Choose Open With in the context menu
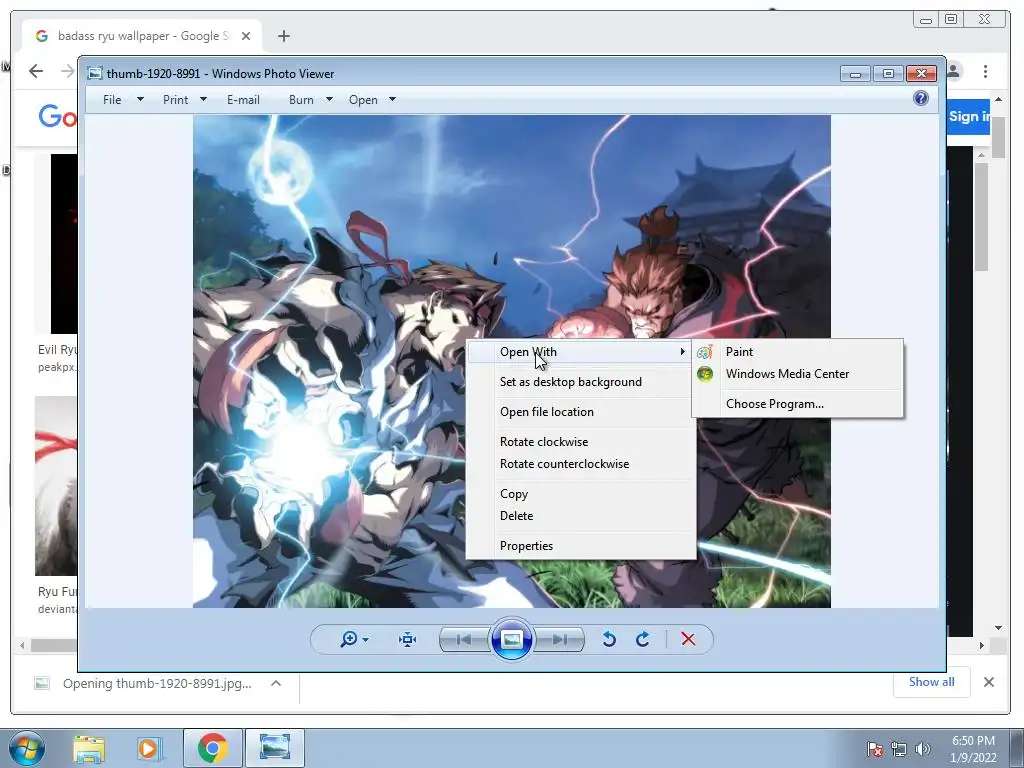The height and width of the screenshot is (768, 1024). tap(580, 352)
